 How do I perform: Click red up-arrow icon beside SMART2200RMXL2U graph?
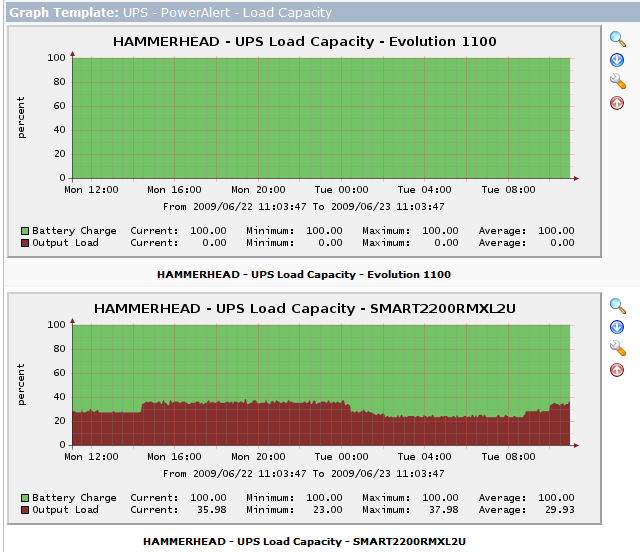click(618, 370)
